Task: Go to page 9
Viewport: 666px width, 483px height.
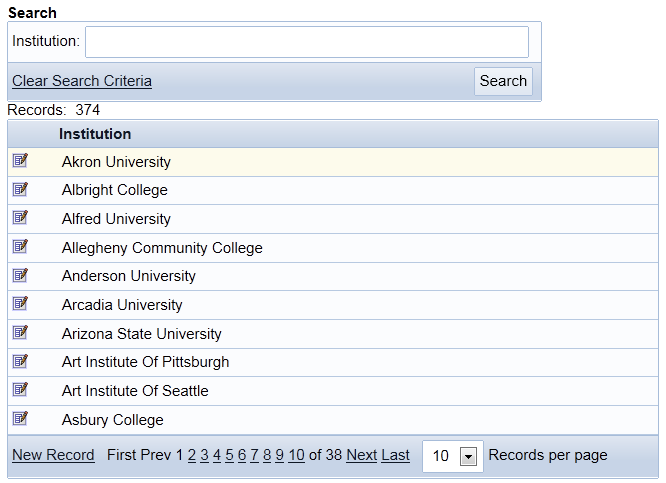Action: 279,455
